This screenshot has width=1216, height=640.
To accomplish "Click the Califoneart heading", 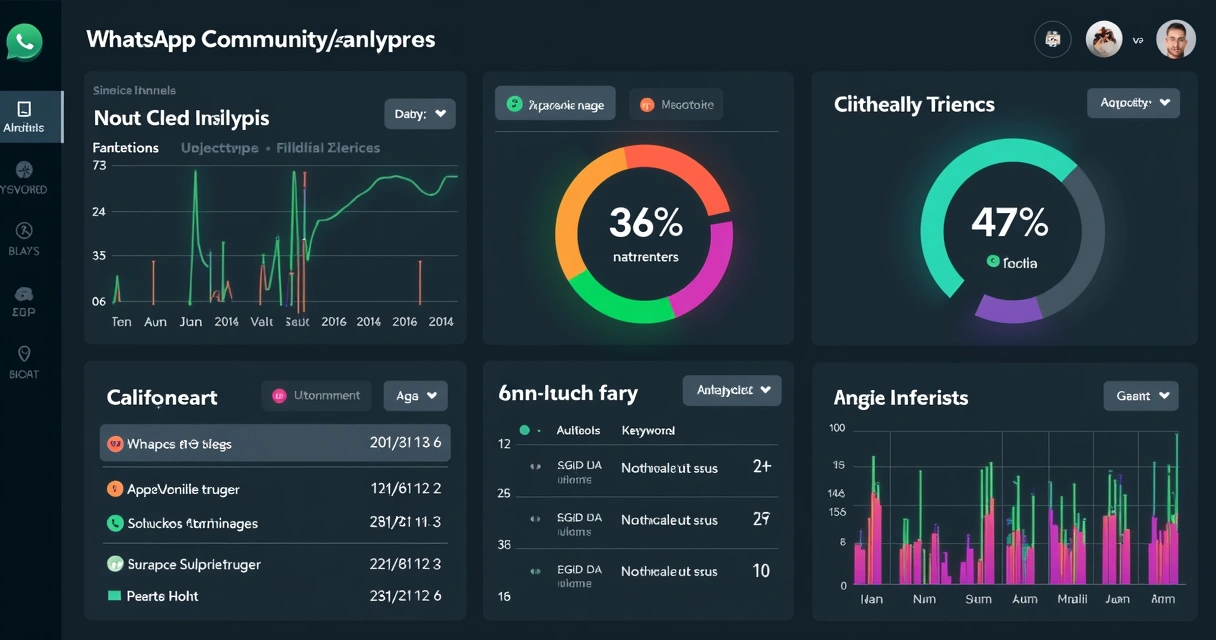I will point(162,397).
